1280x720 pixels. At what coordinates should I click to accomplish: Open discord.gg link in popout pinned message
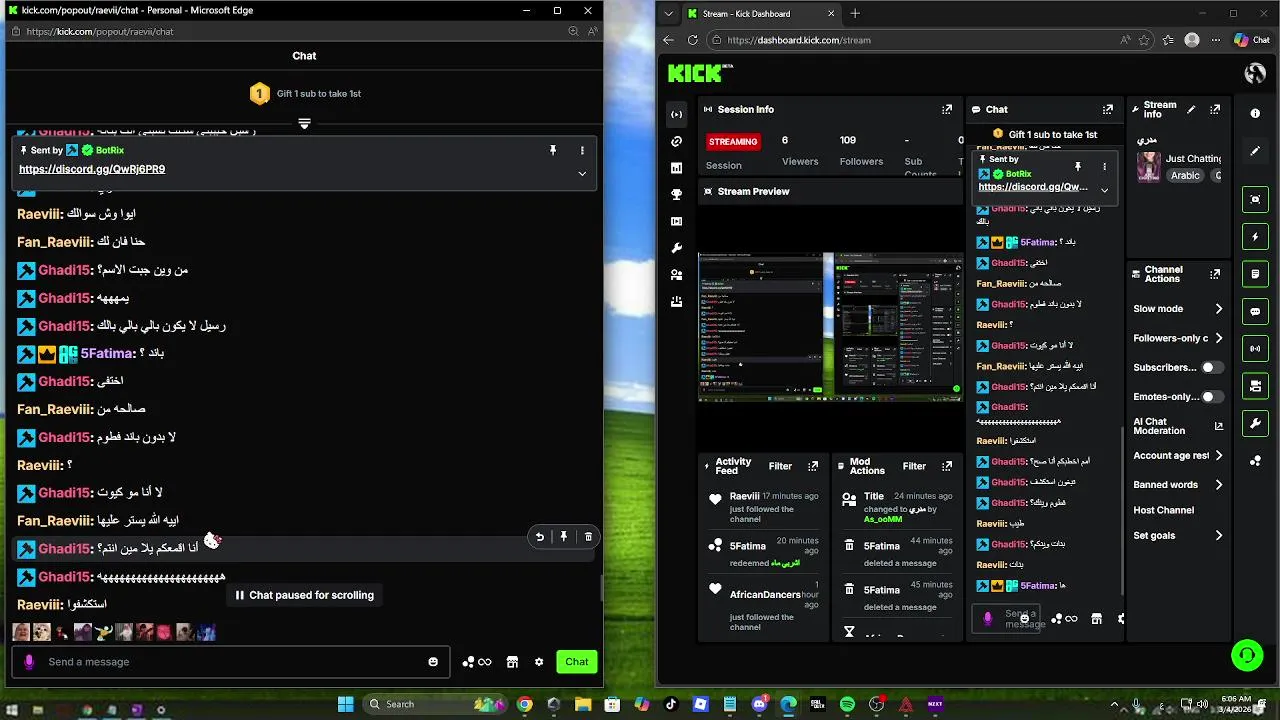tap(92, 169)
